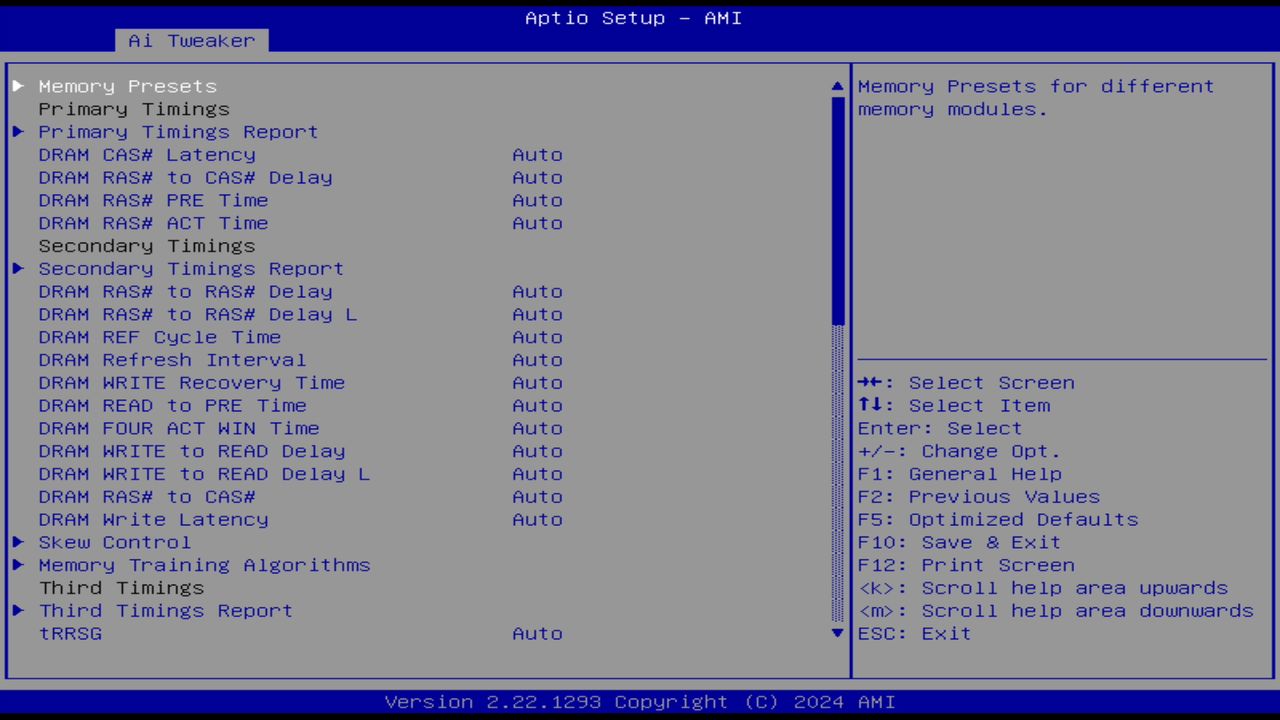Select the DRAM READ to PRE Time label
The width and height of the screenshot is (1280, 720).
172,406
